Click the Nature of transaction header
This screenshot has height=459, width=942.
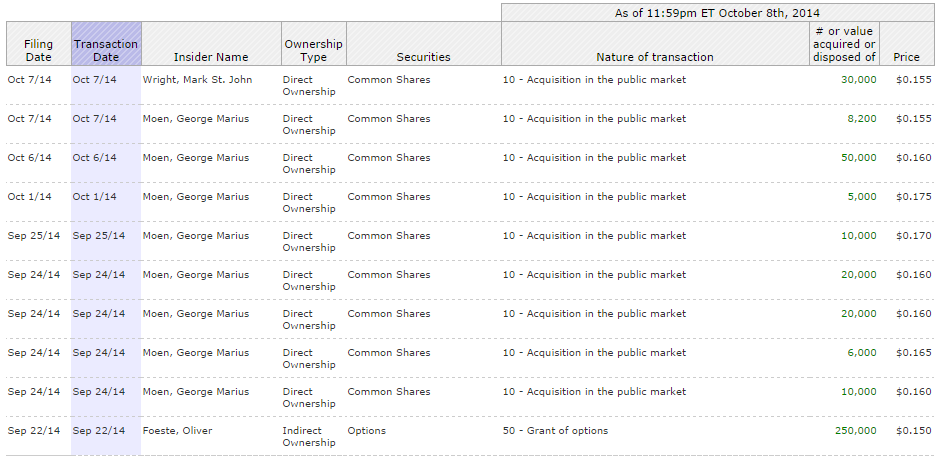654,57
